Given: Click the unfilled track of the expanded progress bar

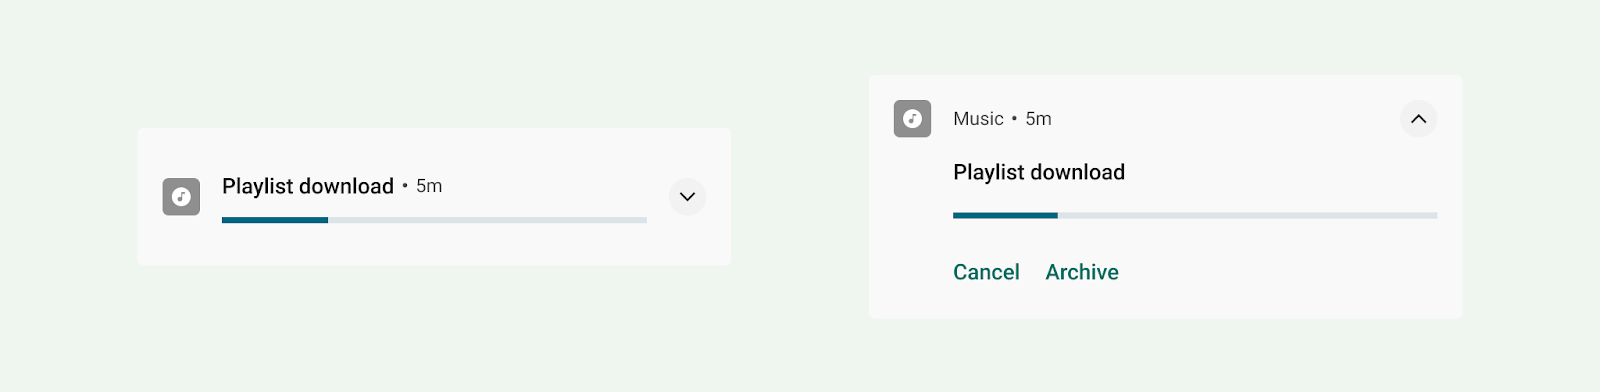Looking at the screenshot, I should click(x=1247, y=215).
